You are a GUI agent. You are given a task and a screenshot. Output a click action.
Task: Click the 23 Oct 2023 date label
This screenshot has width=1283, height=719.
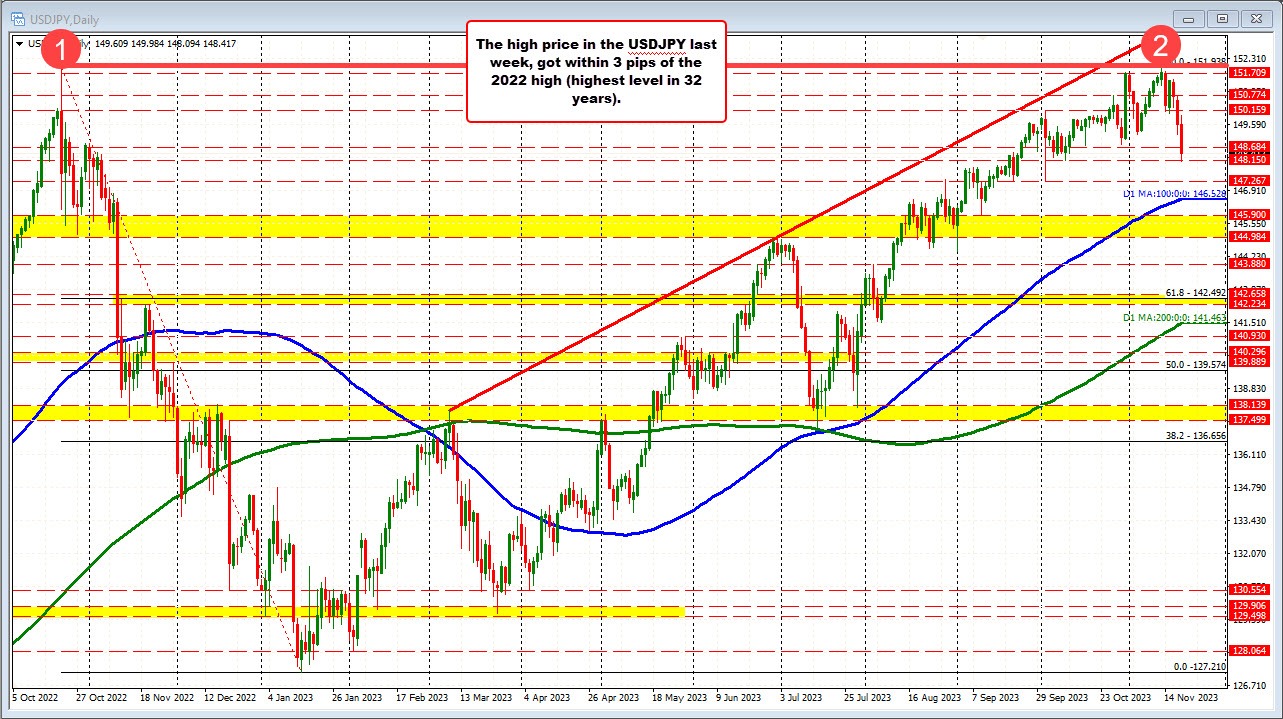tap(1126, 699)
